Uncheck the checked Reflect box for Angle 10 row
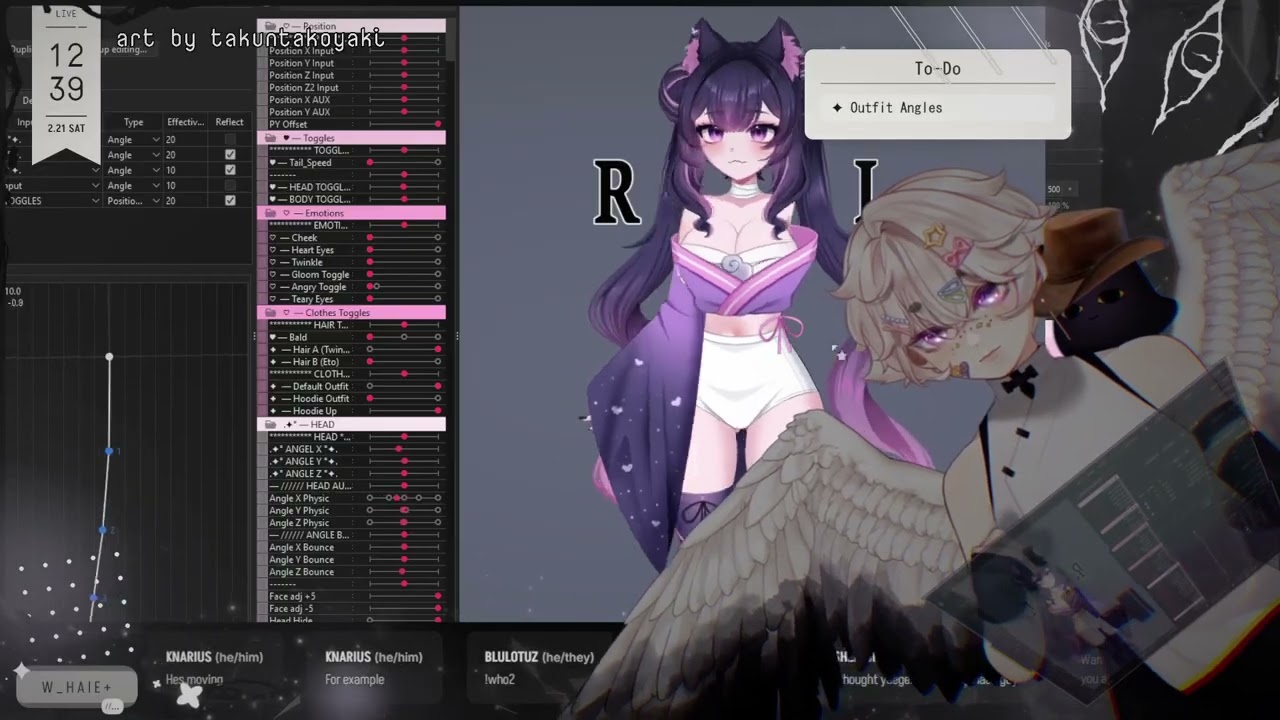 click(230, 170)
